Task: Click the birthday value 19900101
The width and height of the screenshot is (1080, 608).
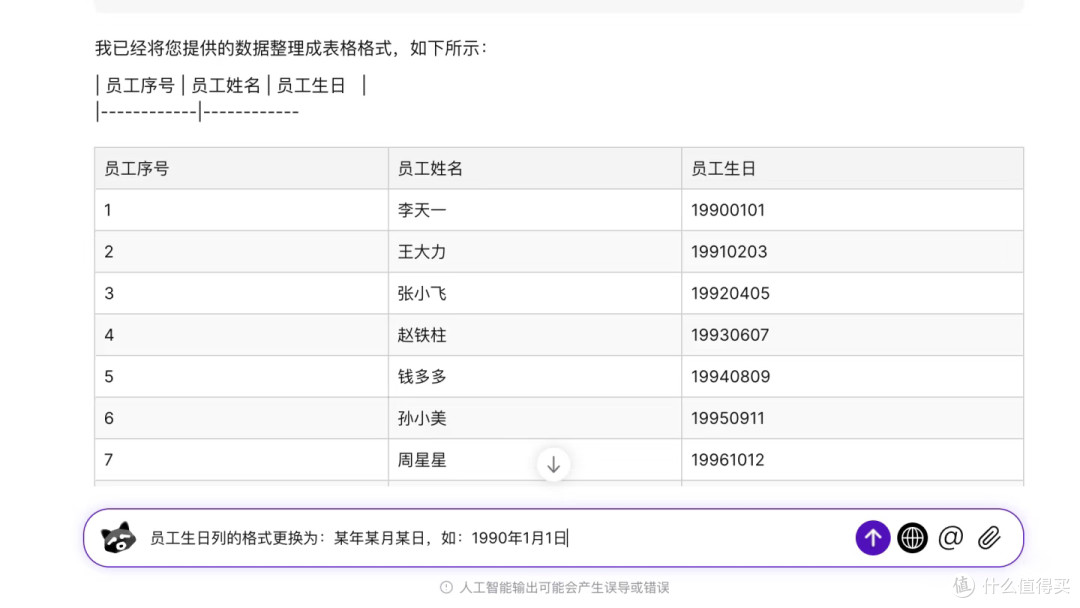Action: click(727, 210)
